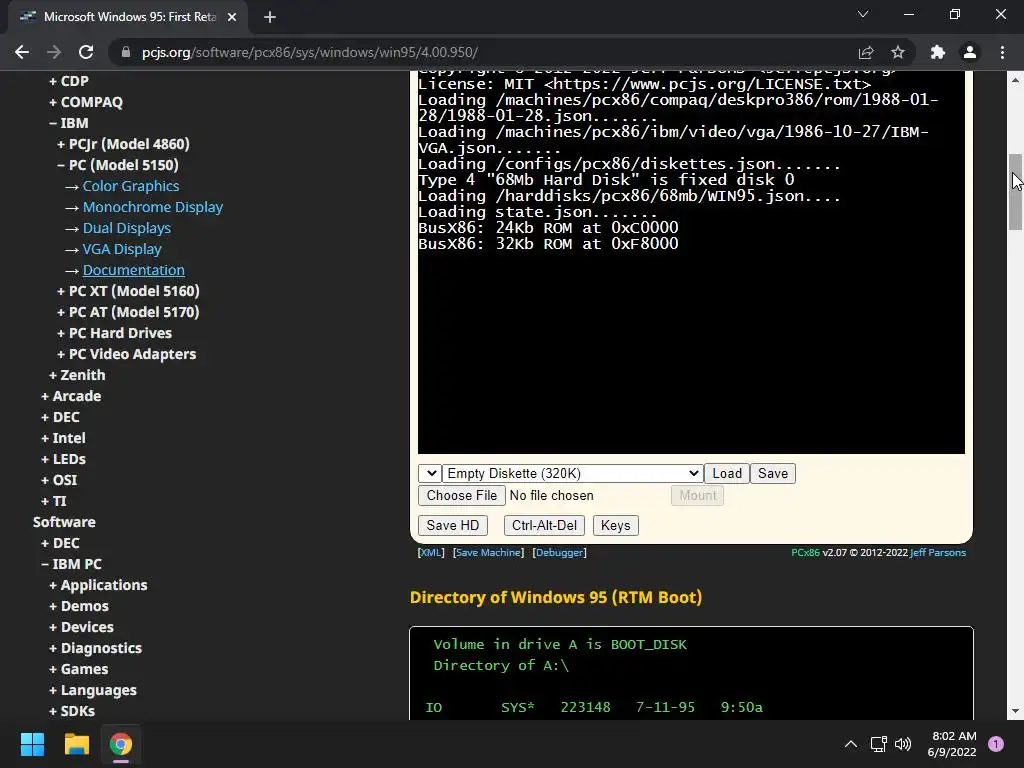Expand the Intel section
This screenshot has height=768, width=1024.
coord(63,438)
